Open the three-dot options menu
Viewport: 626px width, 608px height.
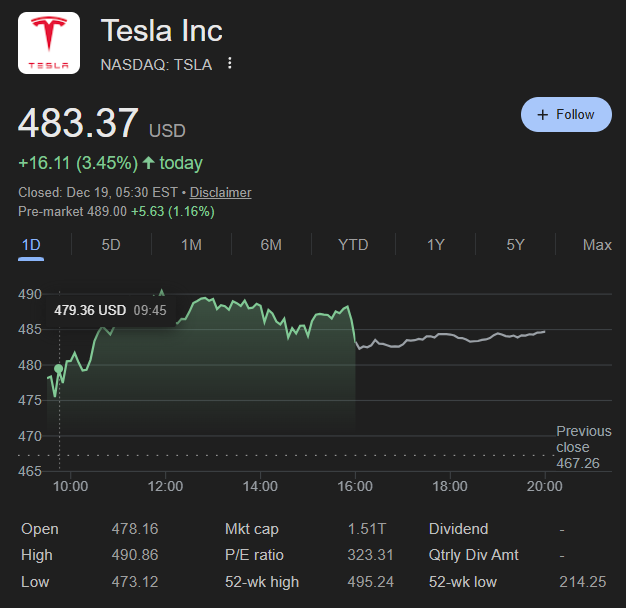(230, 64)
